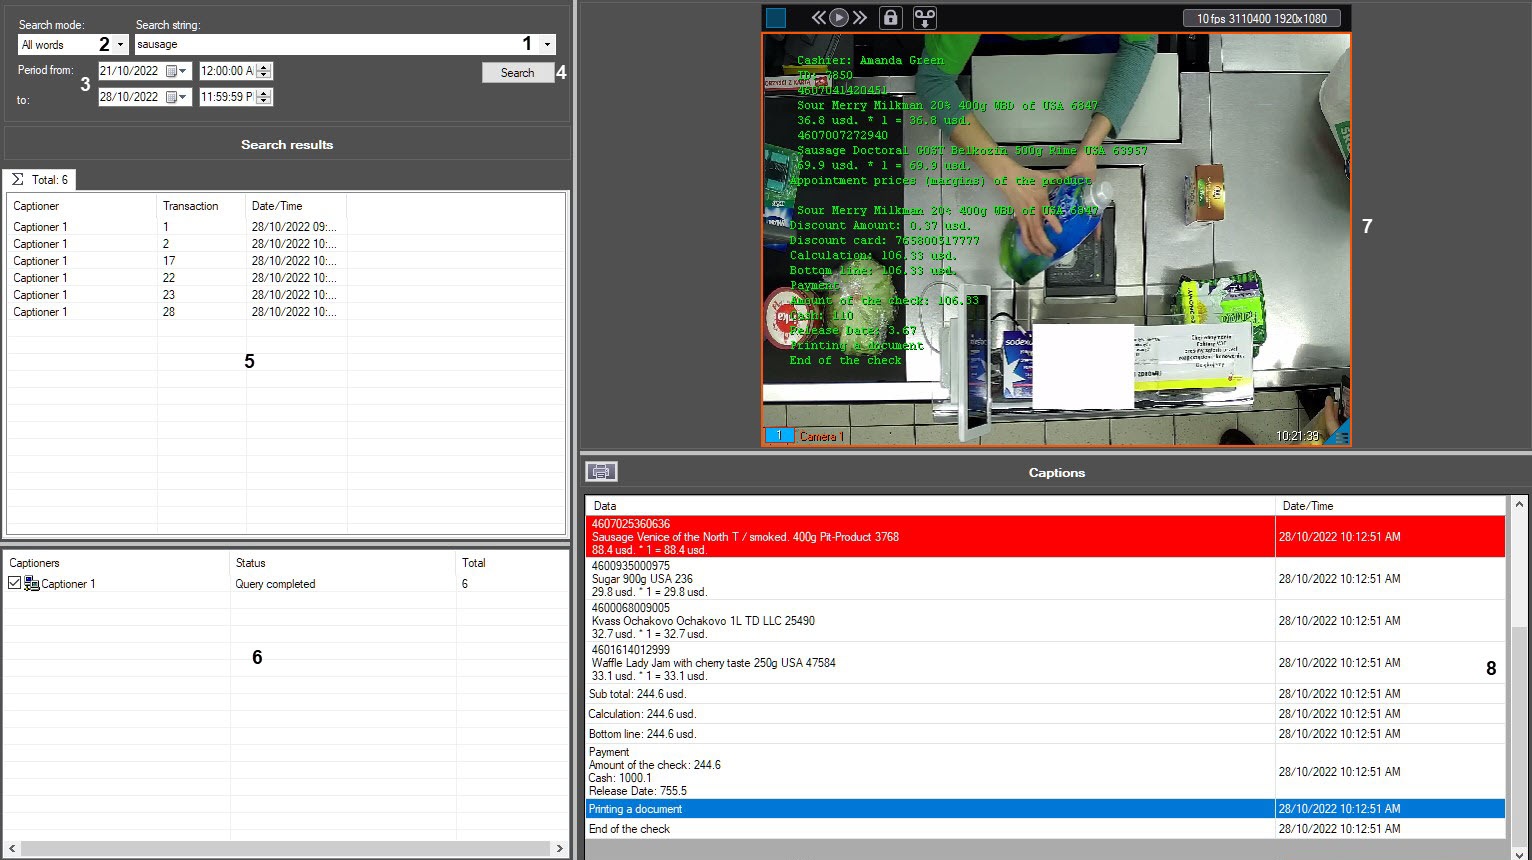Select the Waffle Lady Jam caption row
The image size is (1532, 860).
coord(1045,663)
